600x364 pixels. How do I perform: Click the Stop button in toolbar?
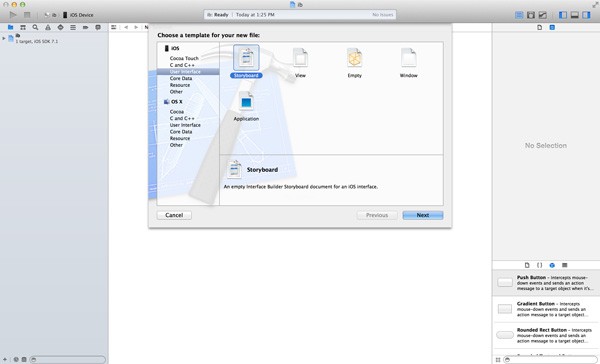pyautogui.click(x=27, y=15)
